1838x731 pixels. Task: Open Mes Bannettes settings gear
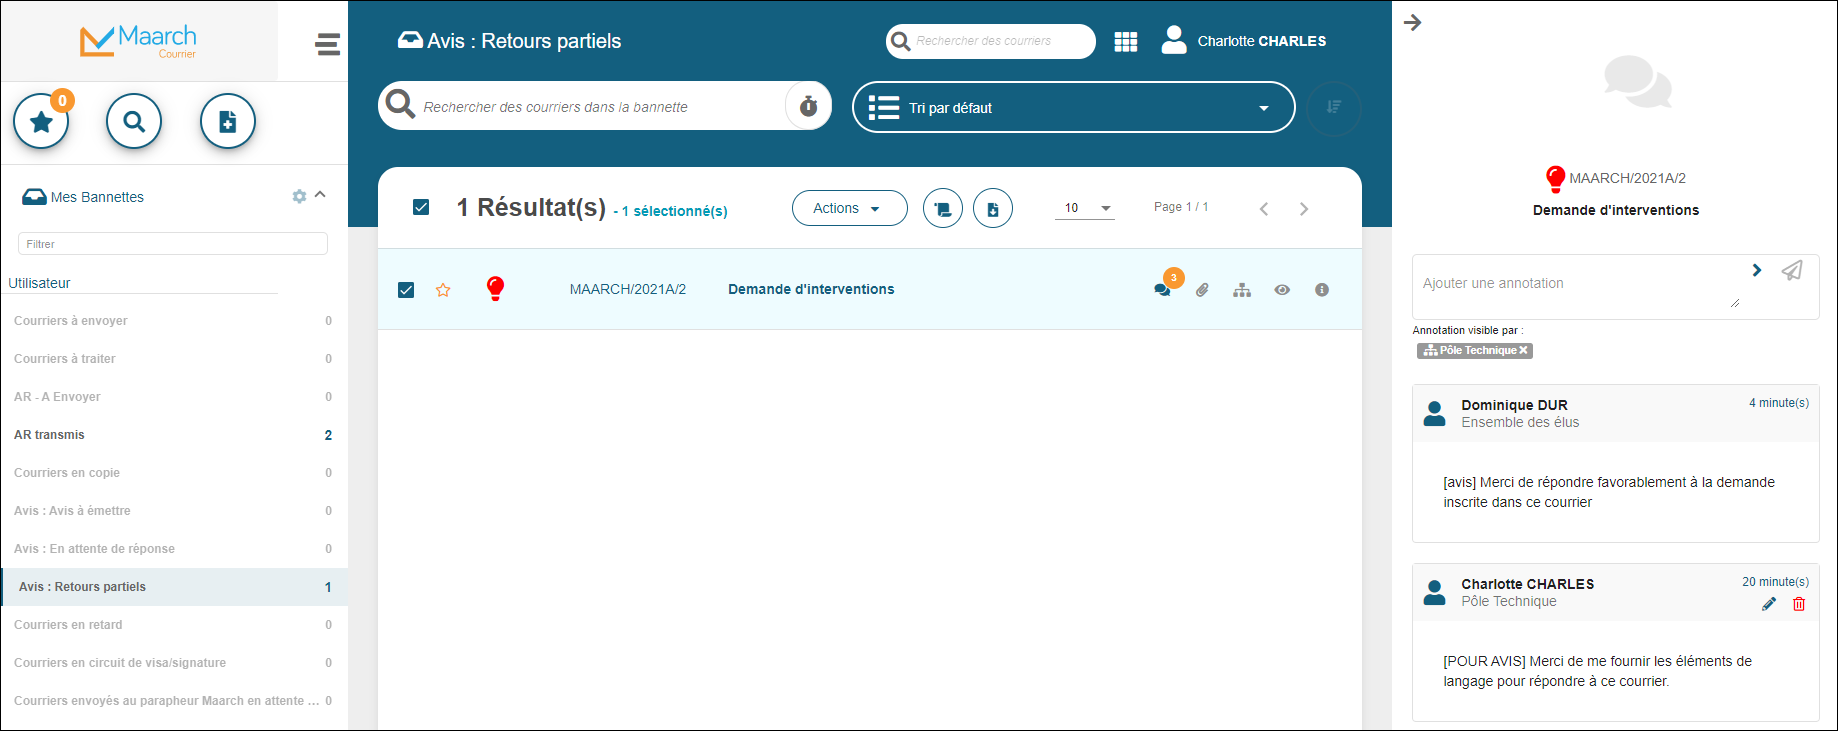click(x=299, y=196)
